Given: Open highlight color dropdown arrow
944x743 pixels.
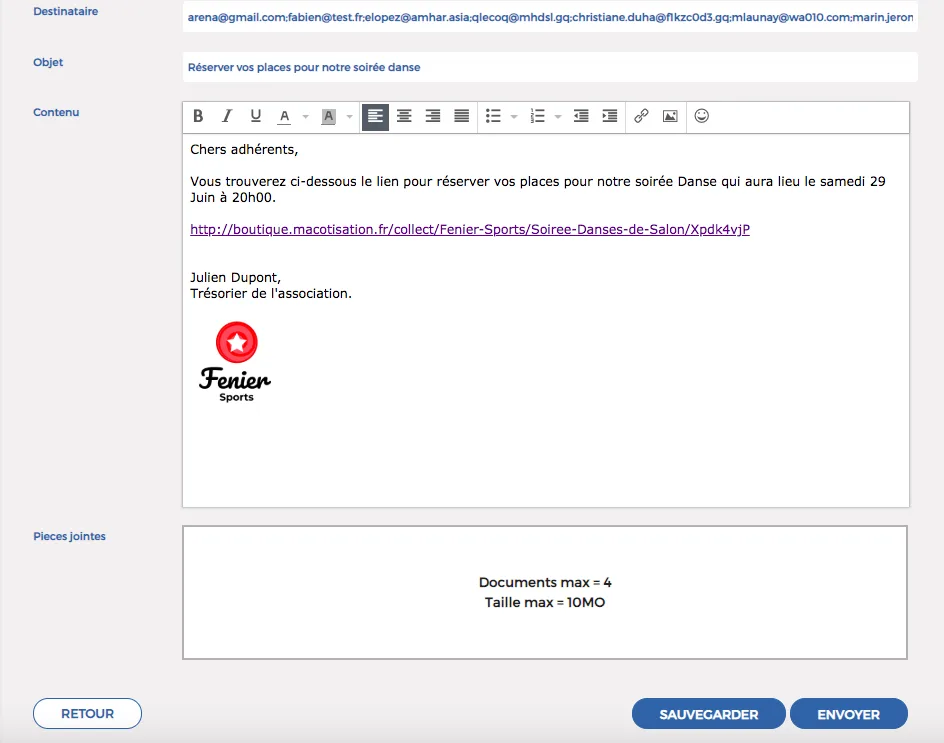Looking at the screenshot, I should click(350, 116).
